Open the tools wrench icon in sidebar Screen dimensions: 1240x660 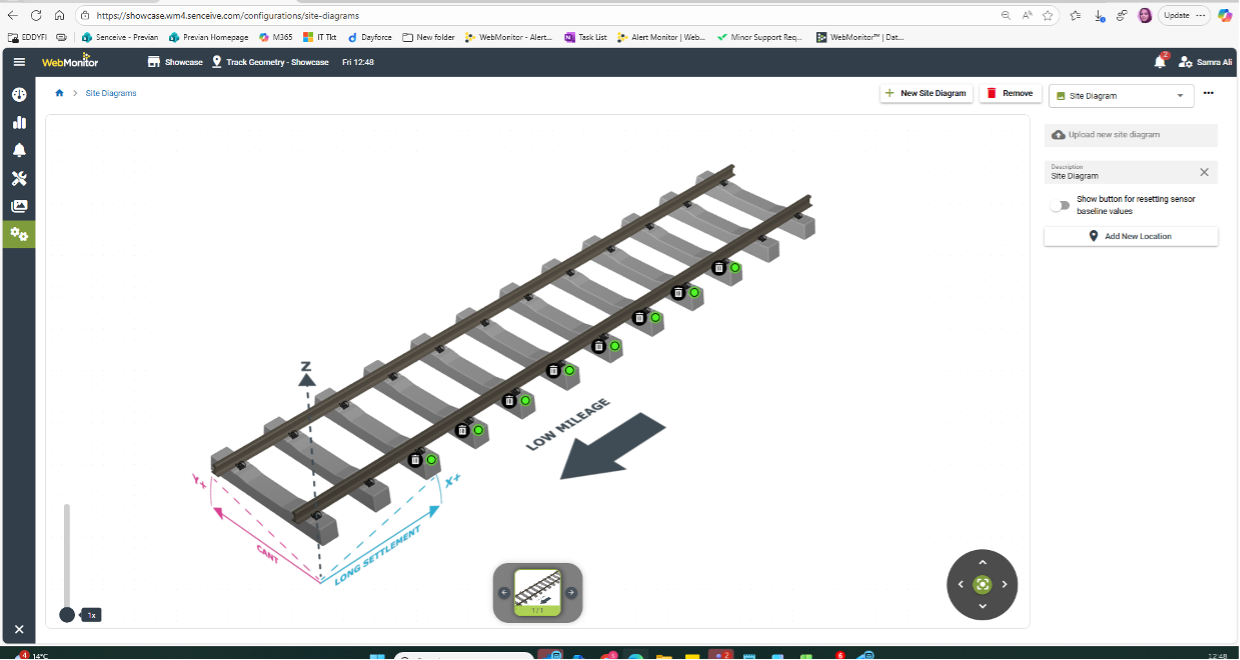(x=18, y=178)
